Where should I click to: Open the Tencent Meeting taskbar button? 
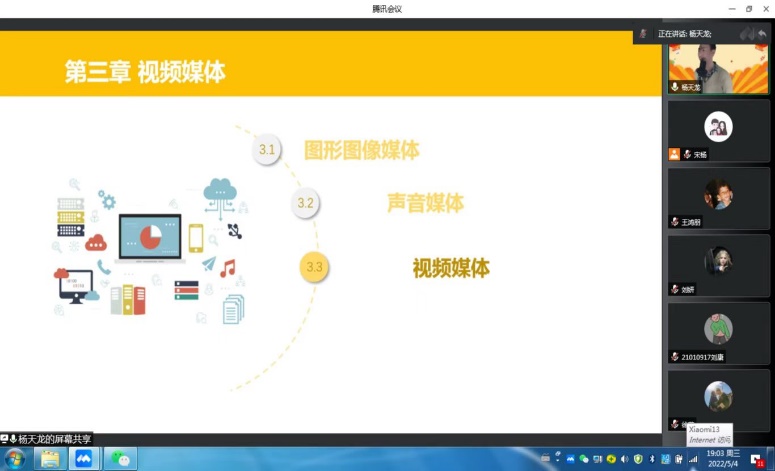[x=84, y=459]
